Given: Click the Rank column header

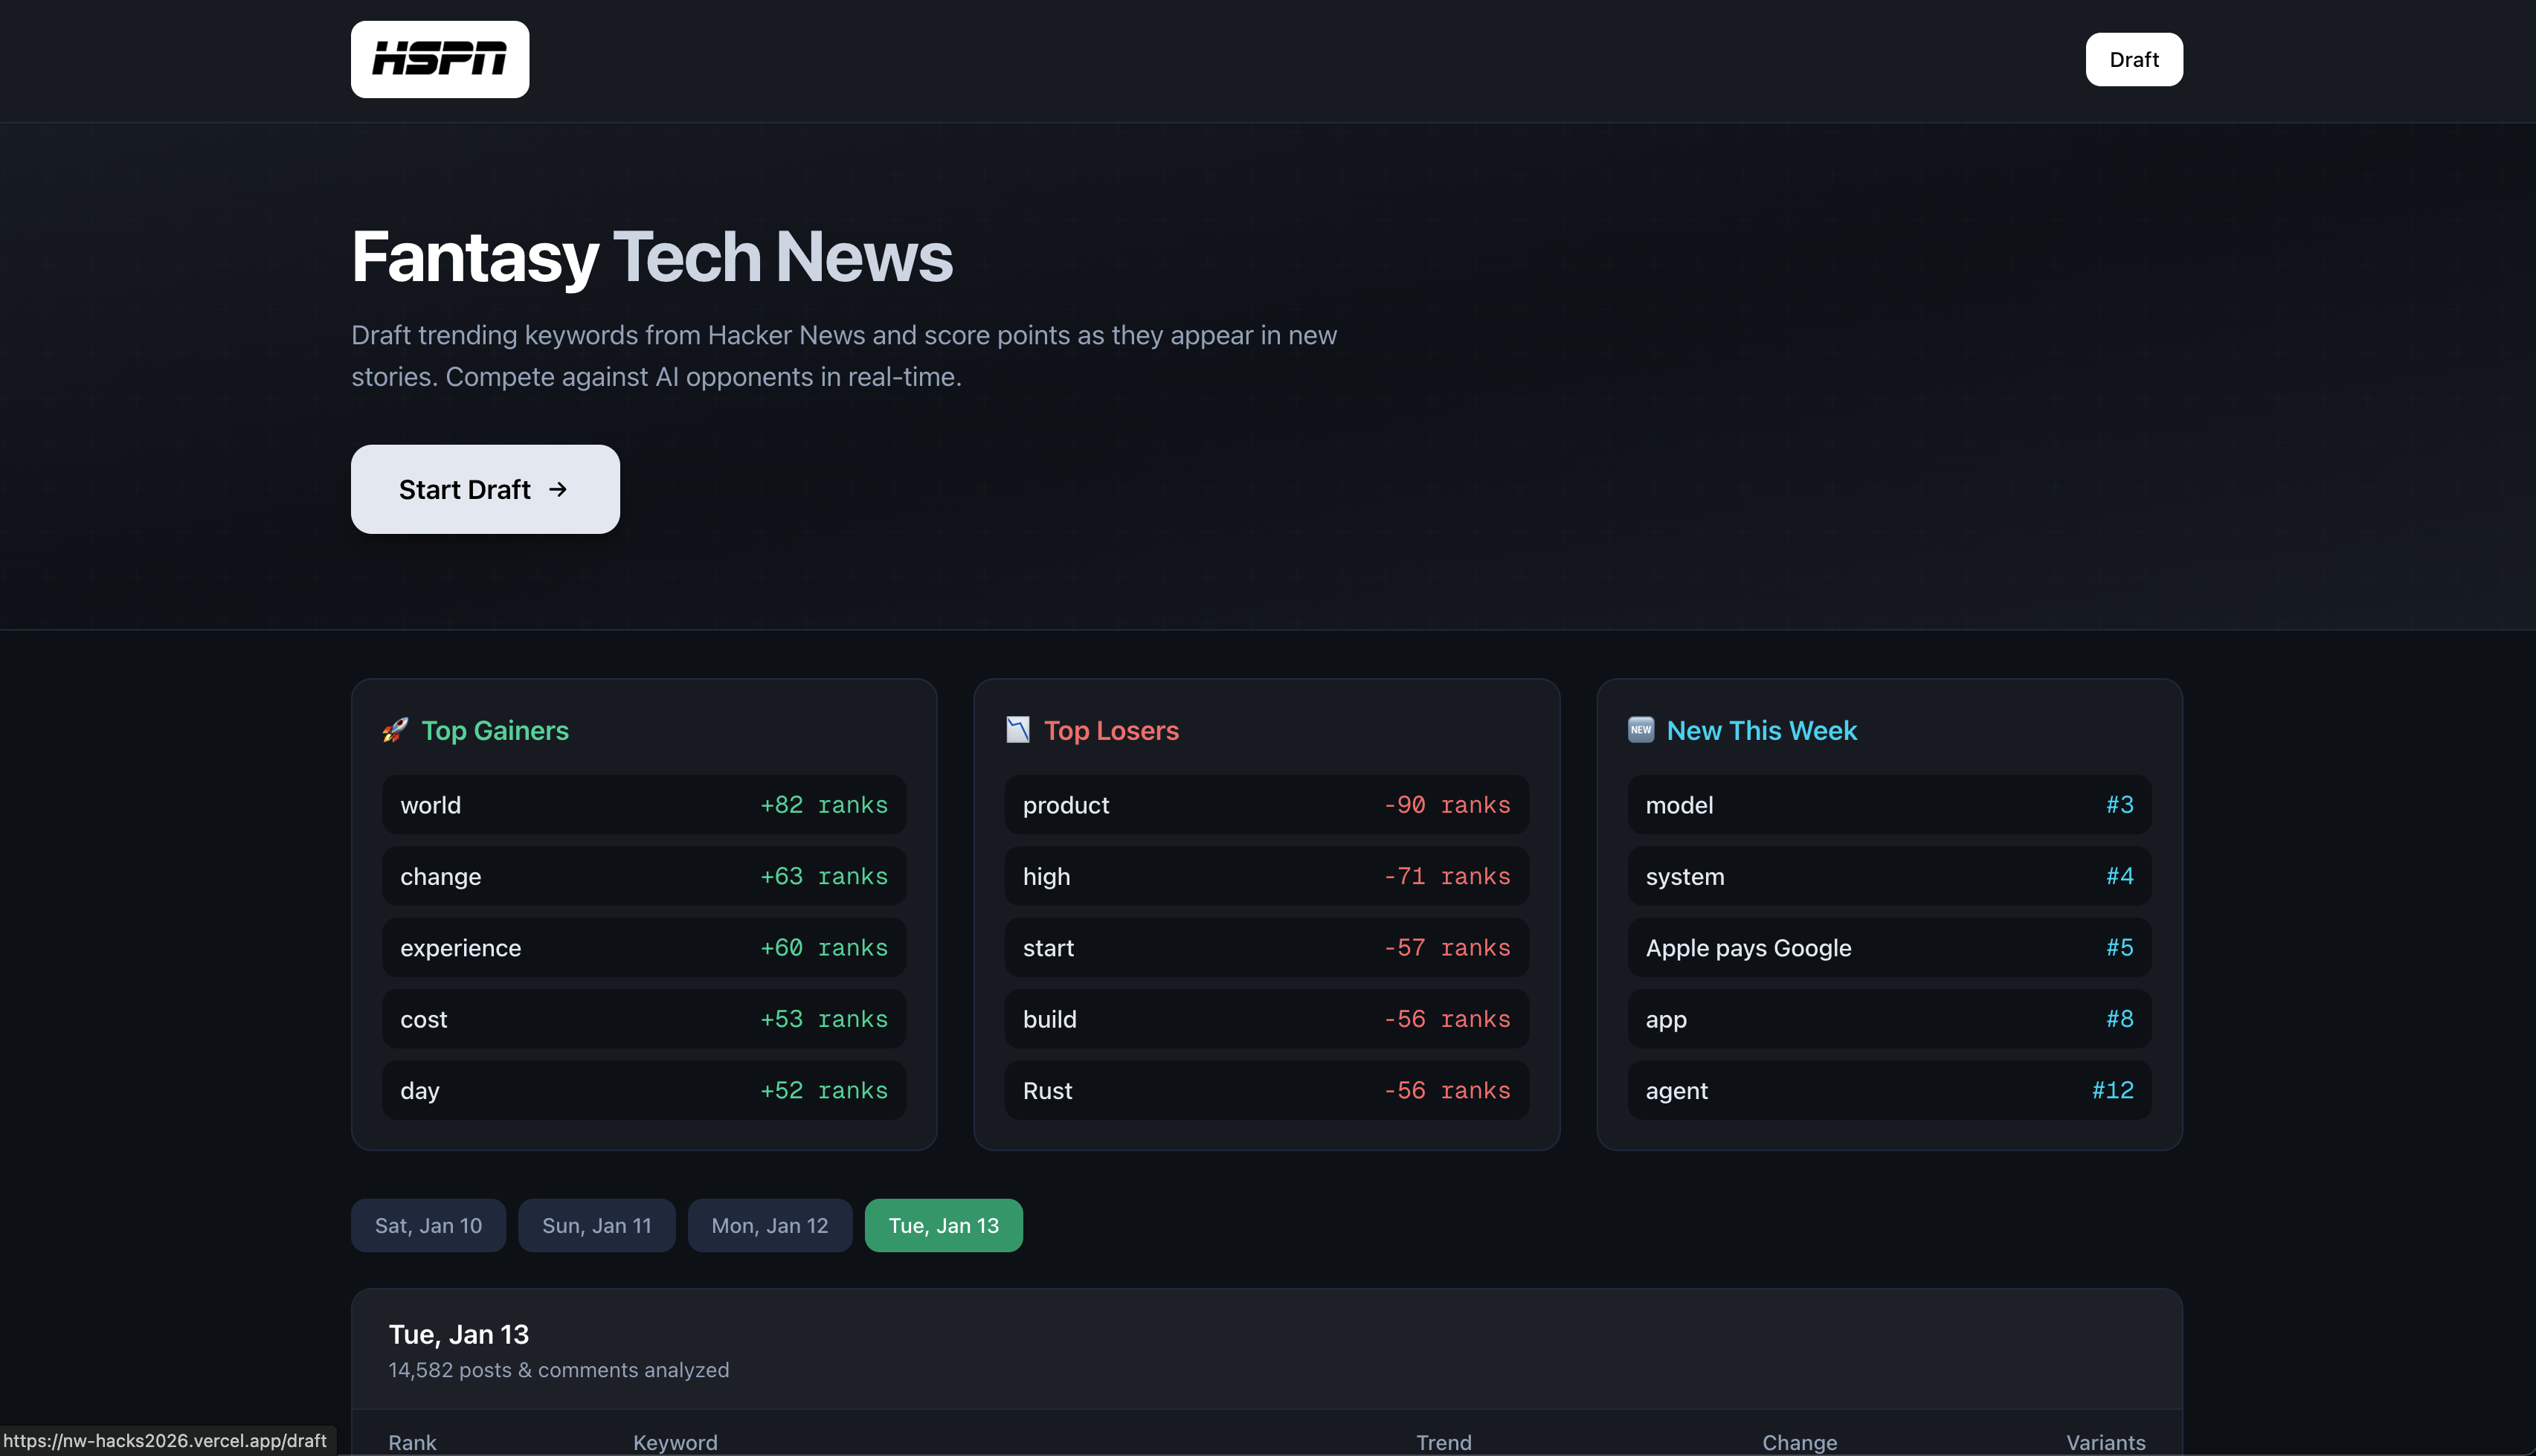Looking at the screenshot, I should [412, 1442].
